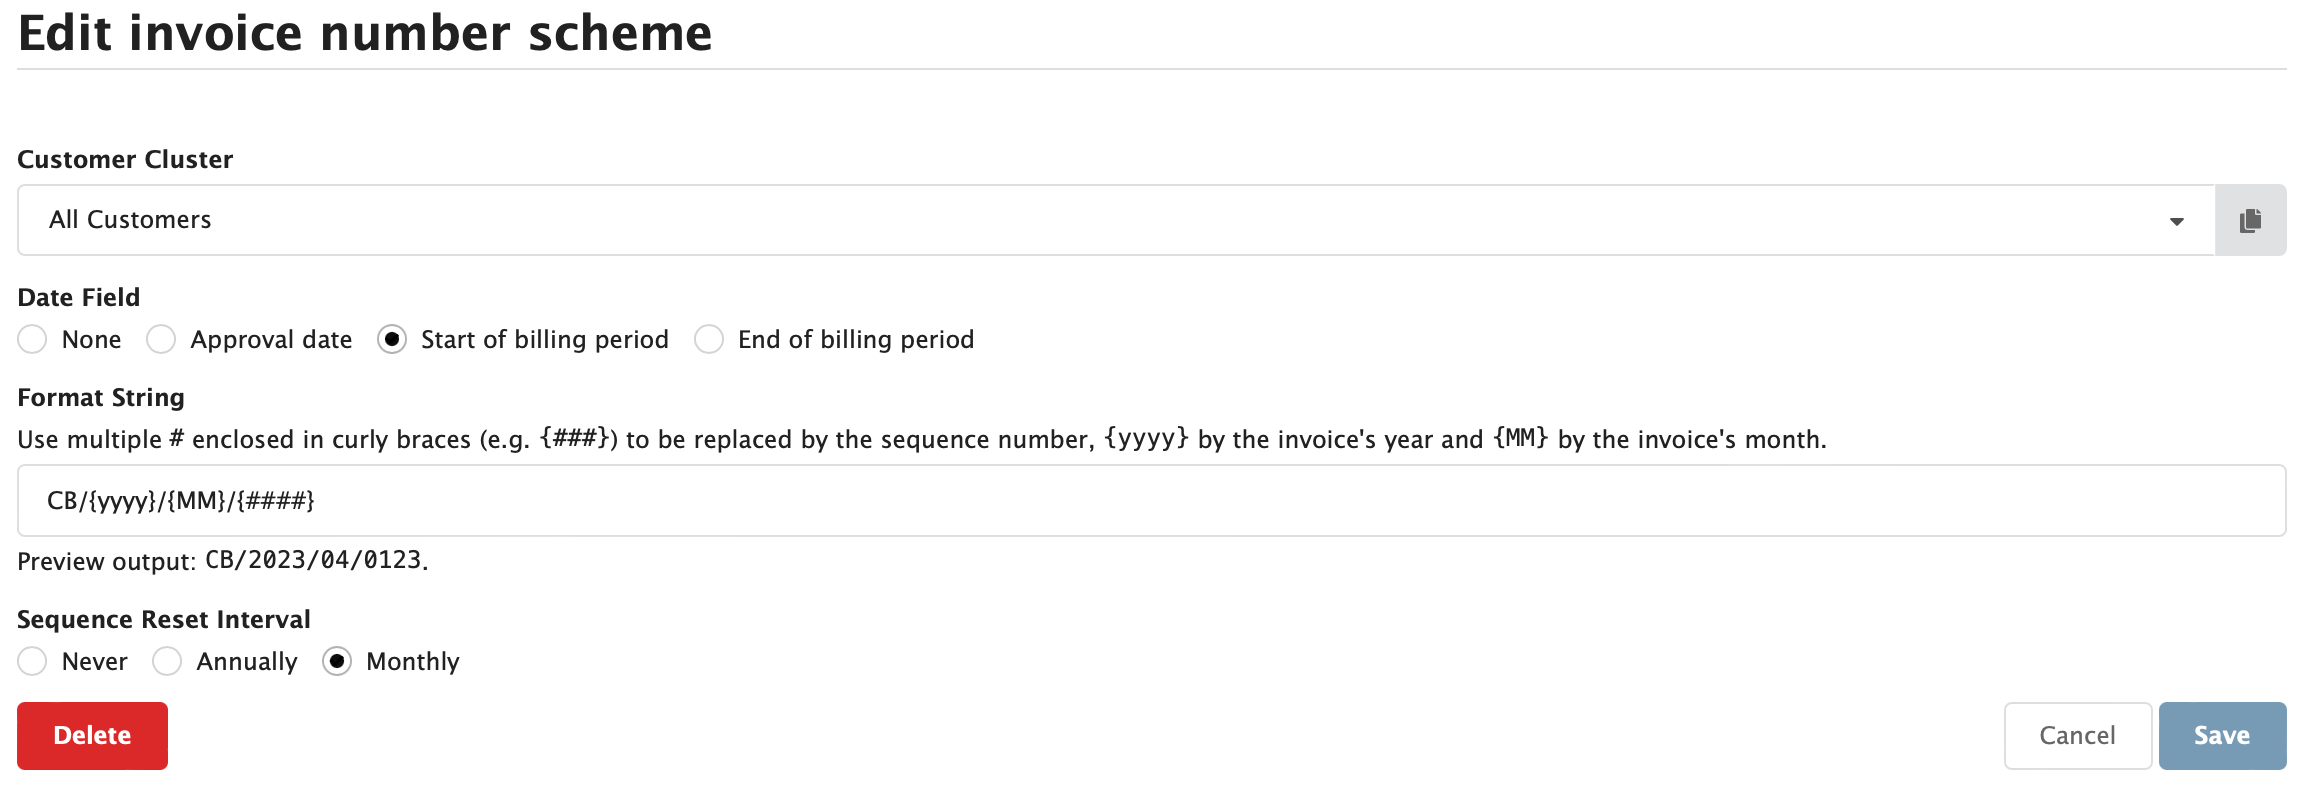Image resolution: width=2304 pixels, height=786 pixels.
Task: Select Monthly reset interval
Action: (338, 661)
